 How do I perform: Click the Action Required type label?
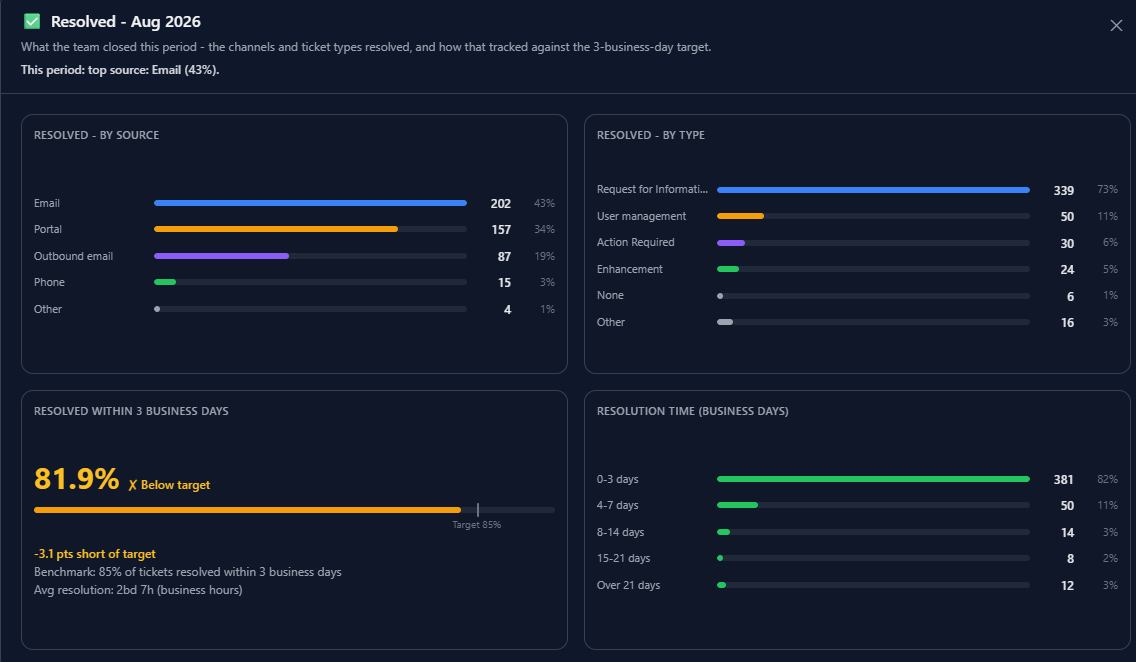[x=635, y=243]
